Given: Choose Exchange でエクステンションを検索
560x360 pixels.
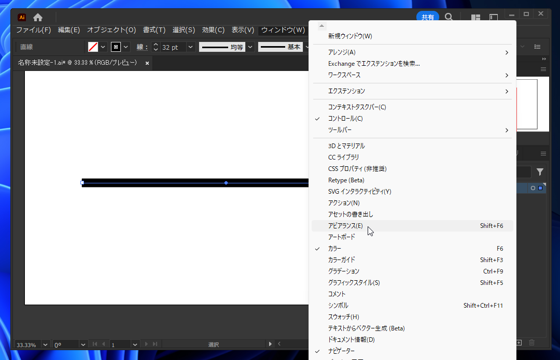Looking at the screenshot, I should coord(412,64).
